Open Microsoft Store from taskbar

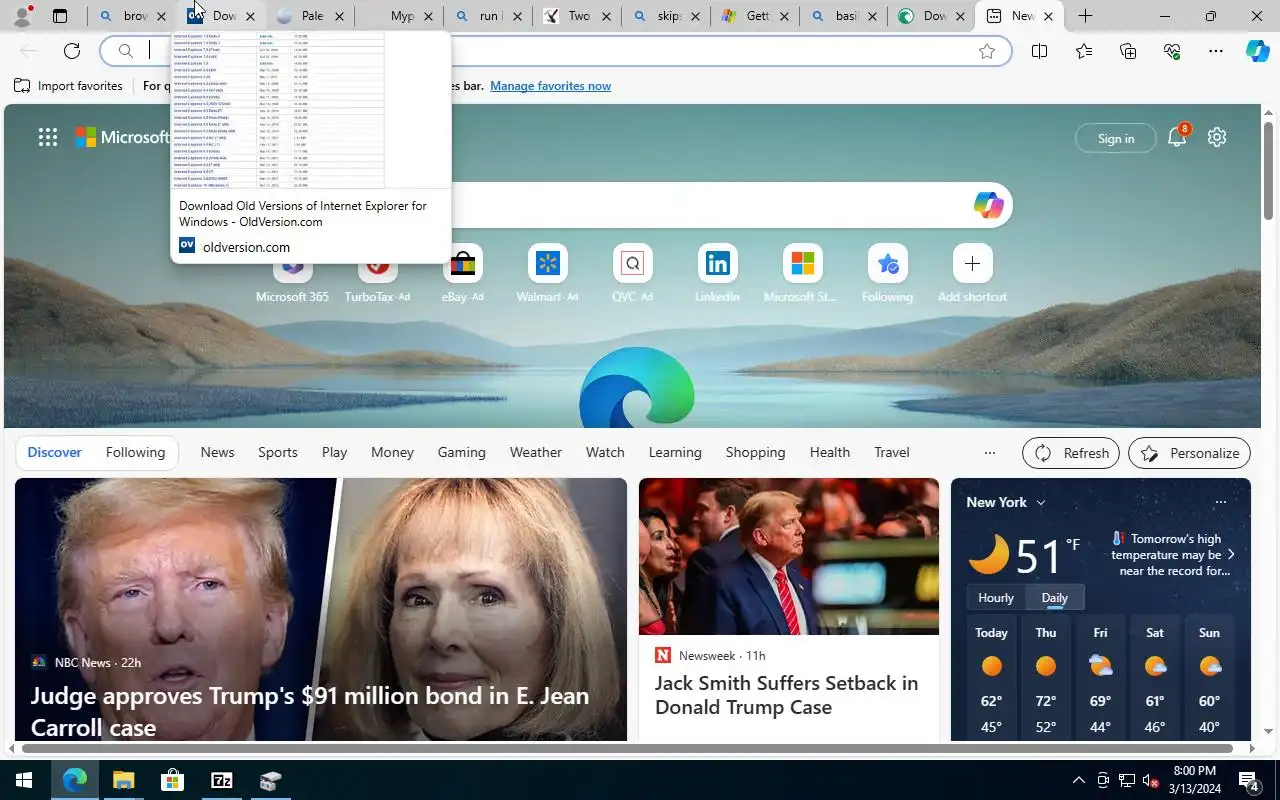pyautogui.click(x=172, y=780)
